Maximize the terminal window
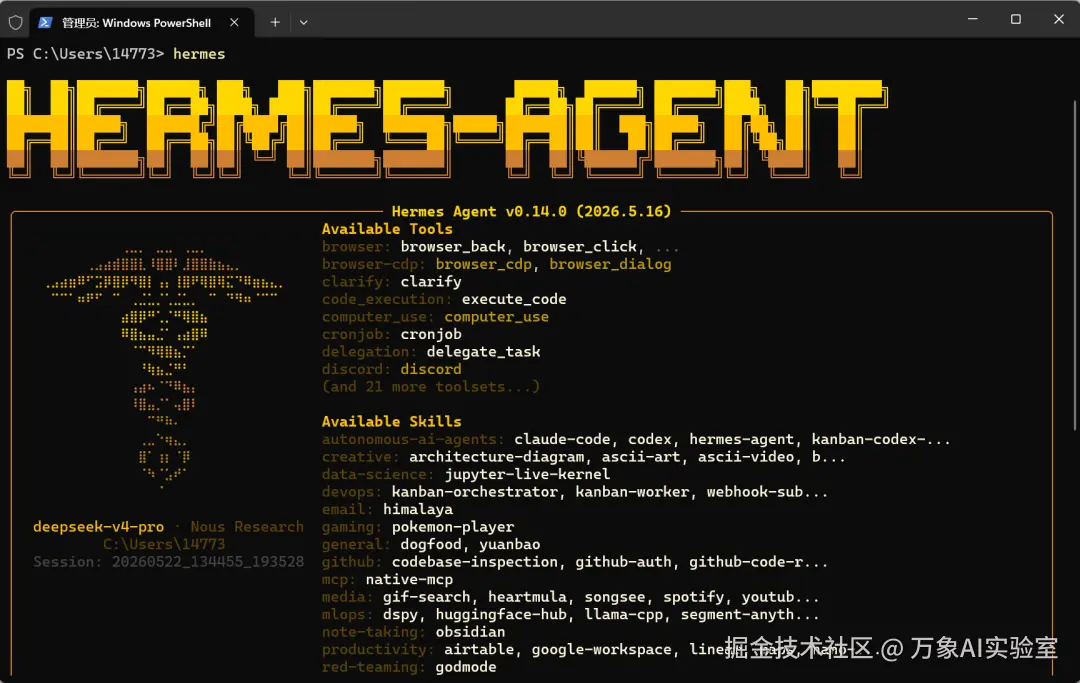 pyautogui.click(x=1015, y=19)
